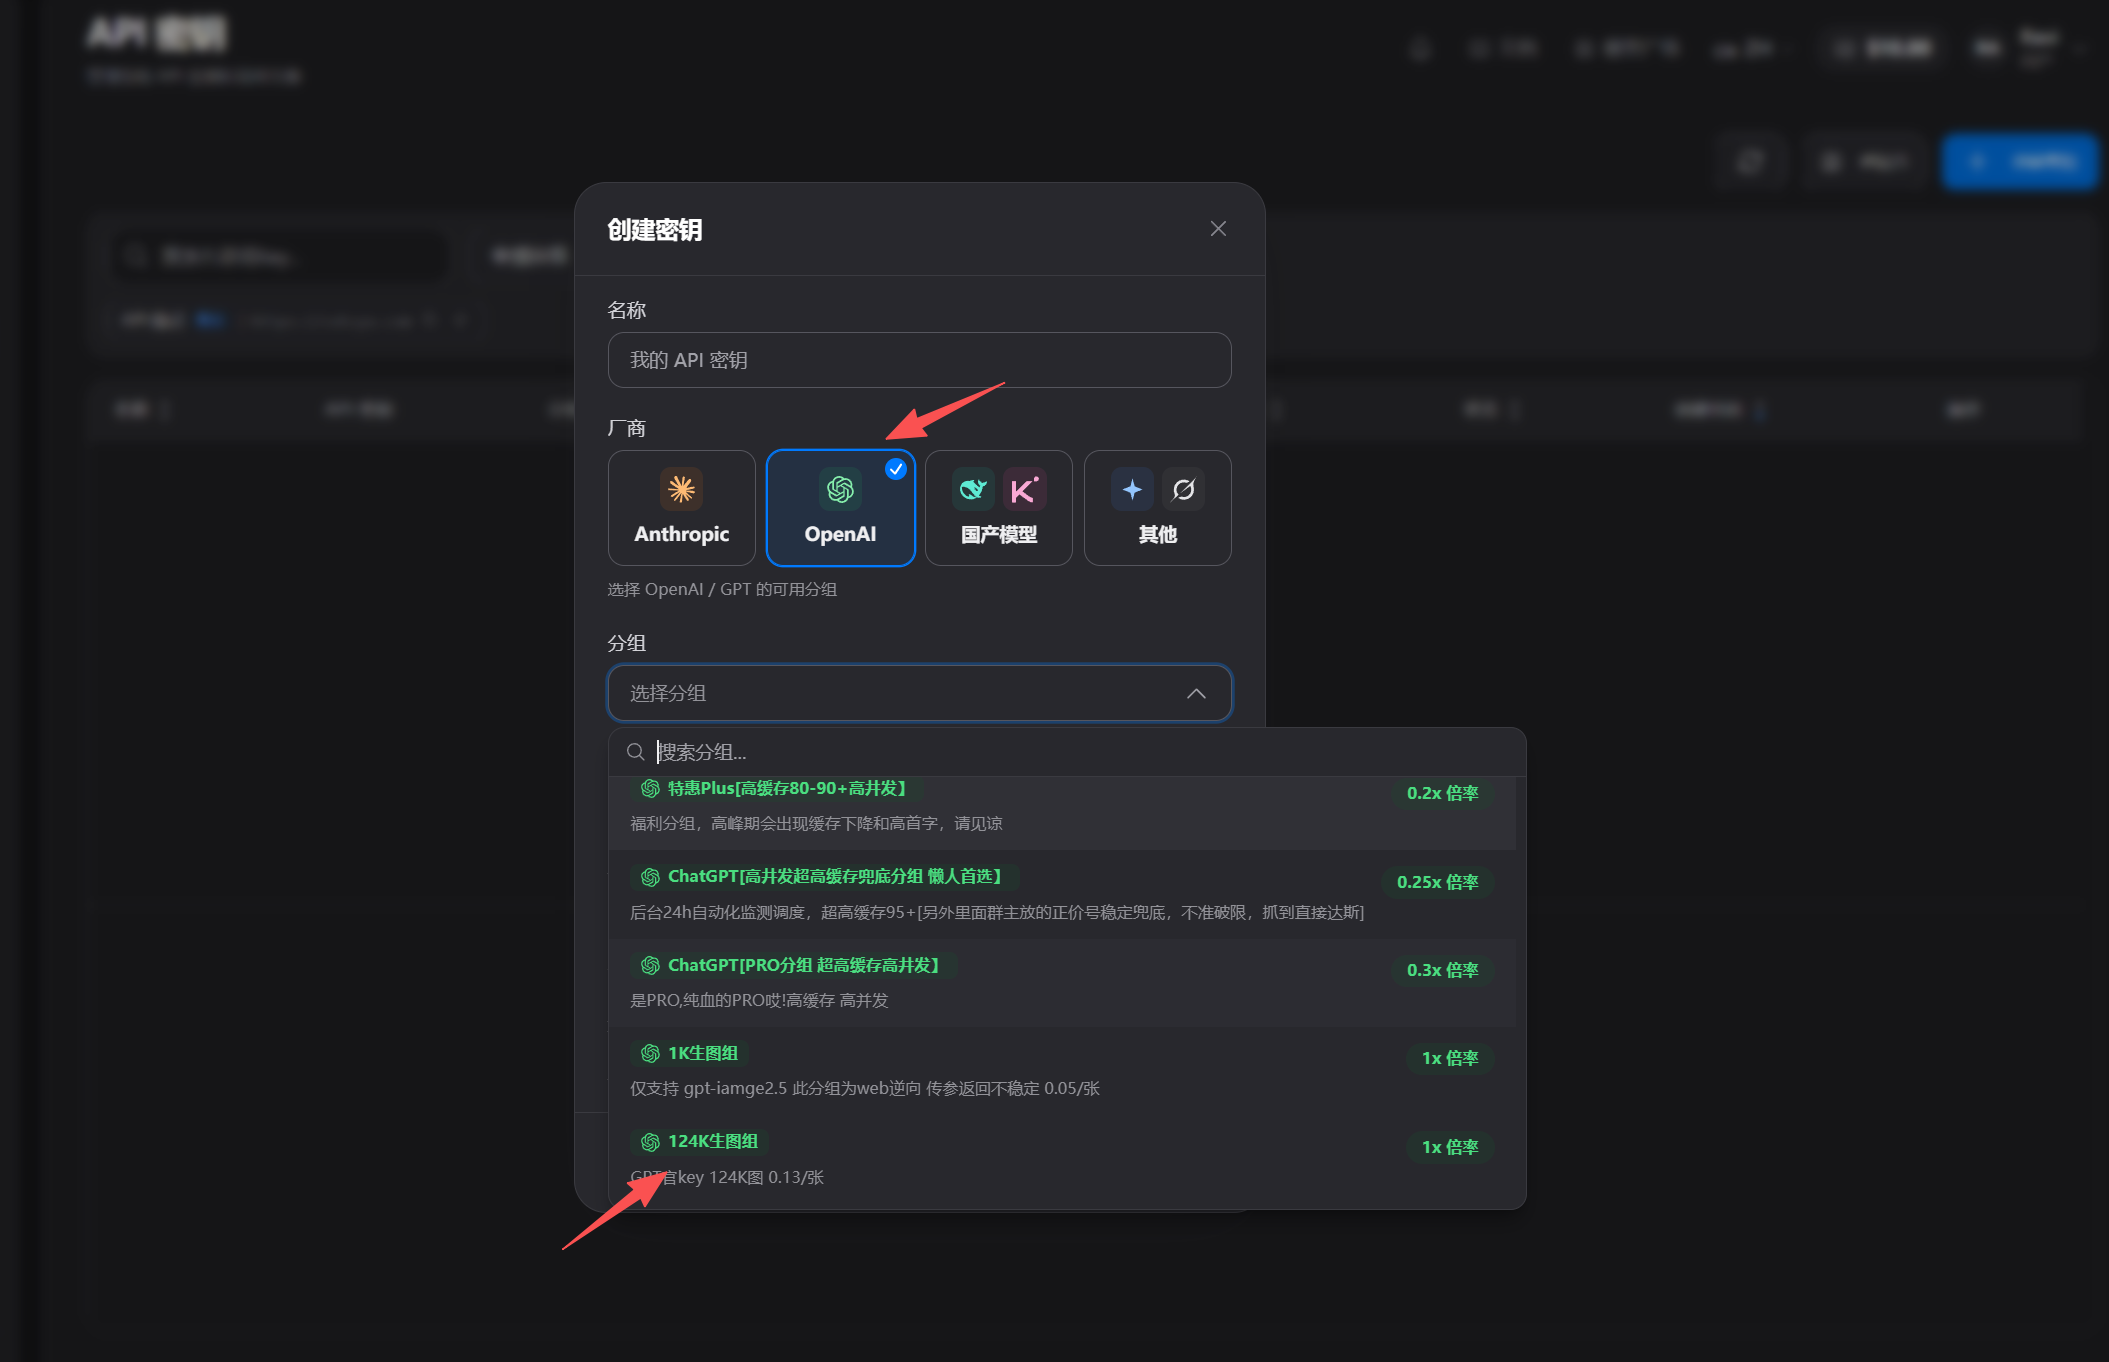Image resolution: width=2109 pixels, height=1362 pixels.
Task: Select the Anthropic vendor card
Action: 682,508
